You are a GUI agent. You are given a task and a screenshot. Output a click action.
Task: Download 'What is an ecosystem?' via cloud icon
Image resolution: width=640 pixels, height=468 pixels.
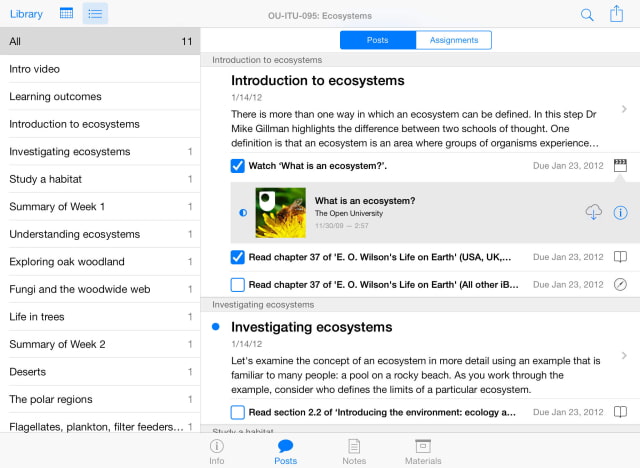pos(594,212)
